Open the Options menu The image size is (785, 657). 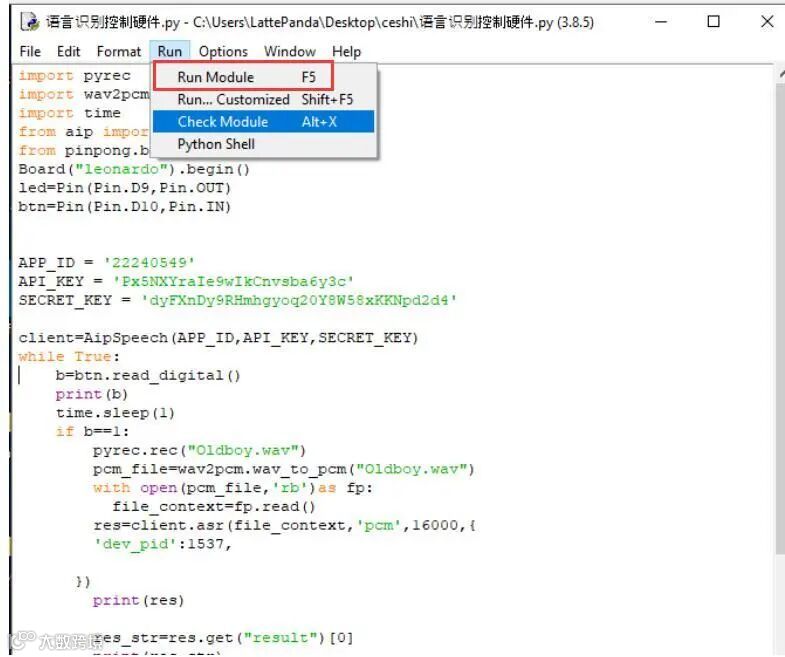[x=223, y=52]
